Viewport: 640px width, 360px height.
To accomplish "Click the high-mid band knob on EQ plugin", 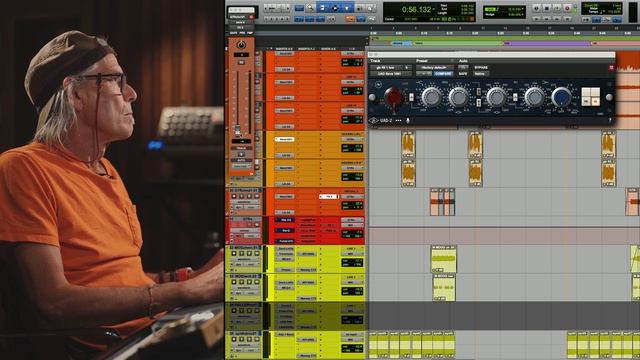I will coord(458,97).
